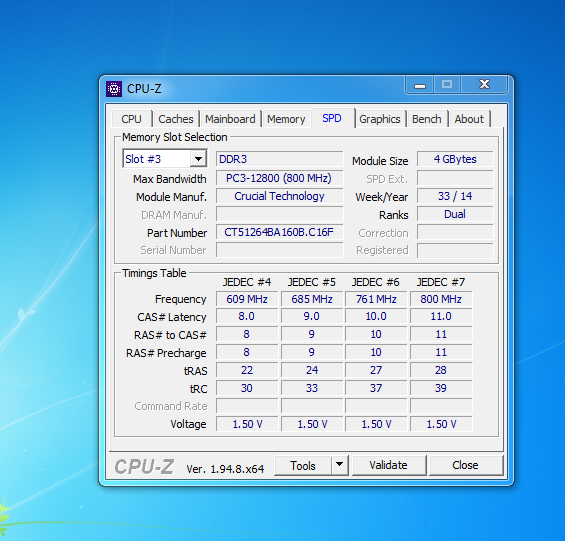Click the 4 GBytes module size value
This screenshot has width=565, height=541.
pyautogui.click(x=455, y=159)
